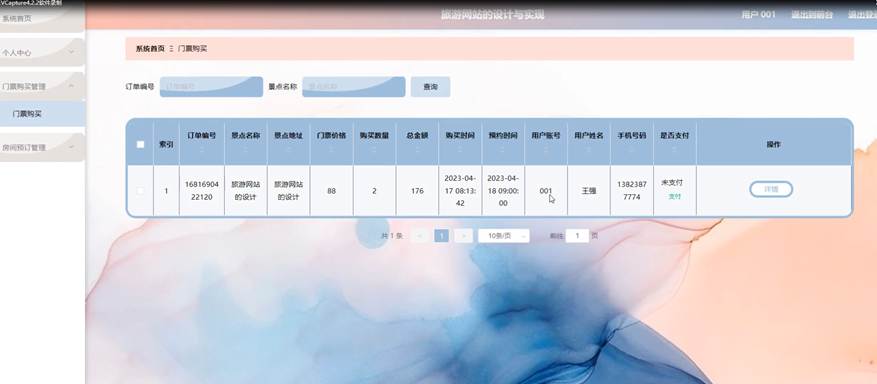Open 系统首页 in the sidebar
Image resolution: width=877 pixels, height=384 pixels.
(x=41, y=18)
